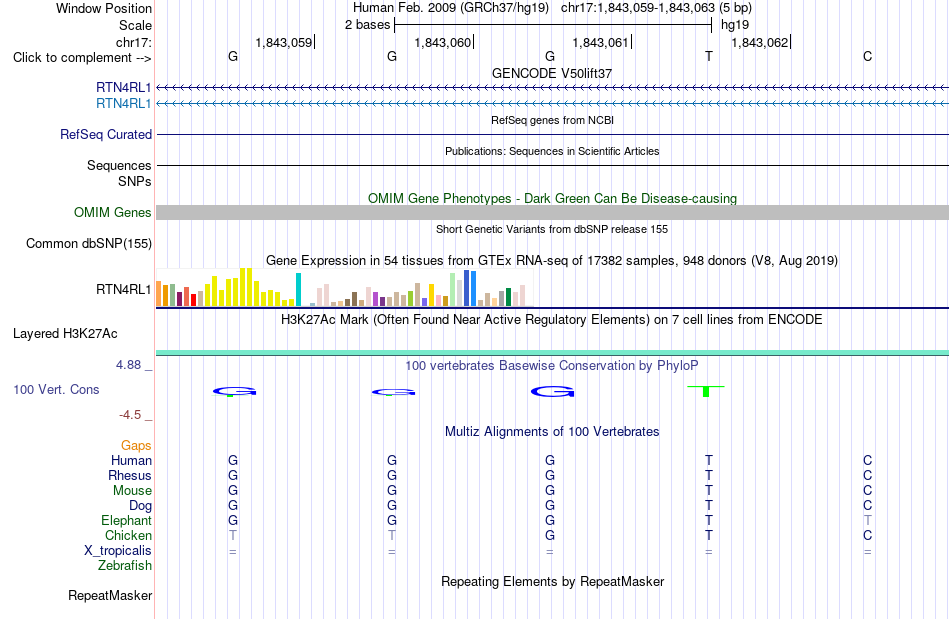Screen dimensions: 950x619
Task: Click the Gaps label in Multiz track
Action: (136, 445)
